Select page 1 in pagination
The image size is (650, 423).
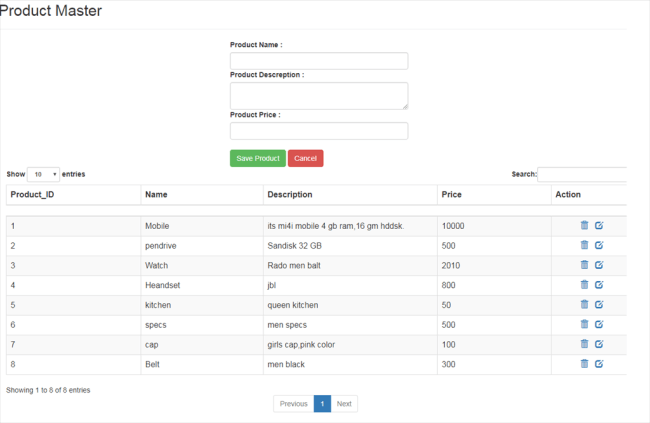coord(322,404)
